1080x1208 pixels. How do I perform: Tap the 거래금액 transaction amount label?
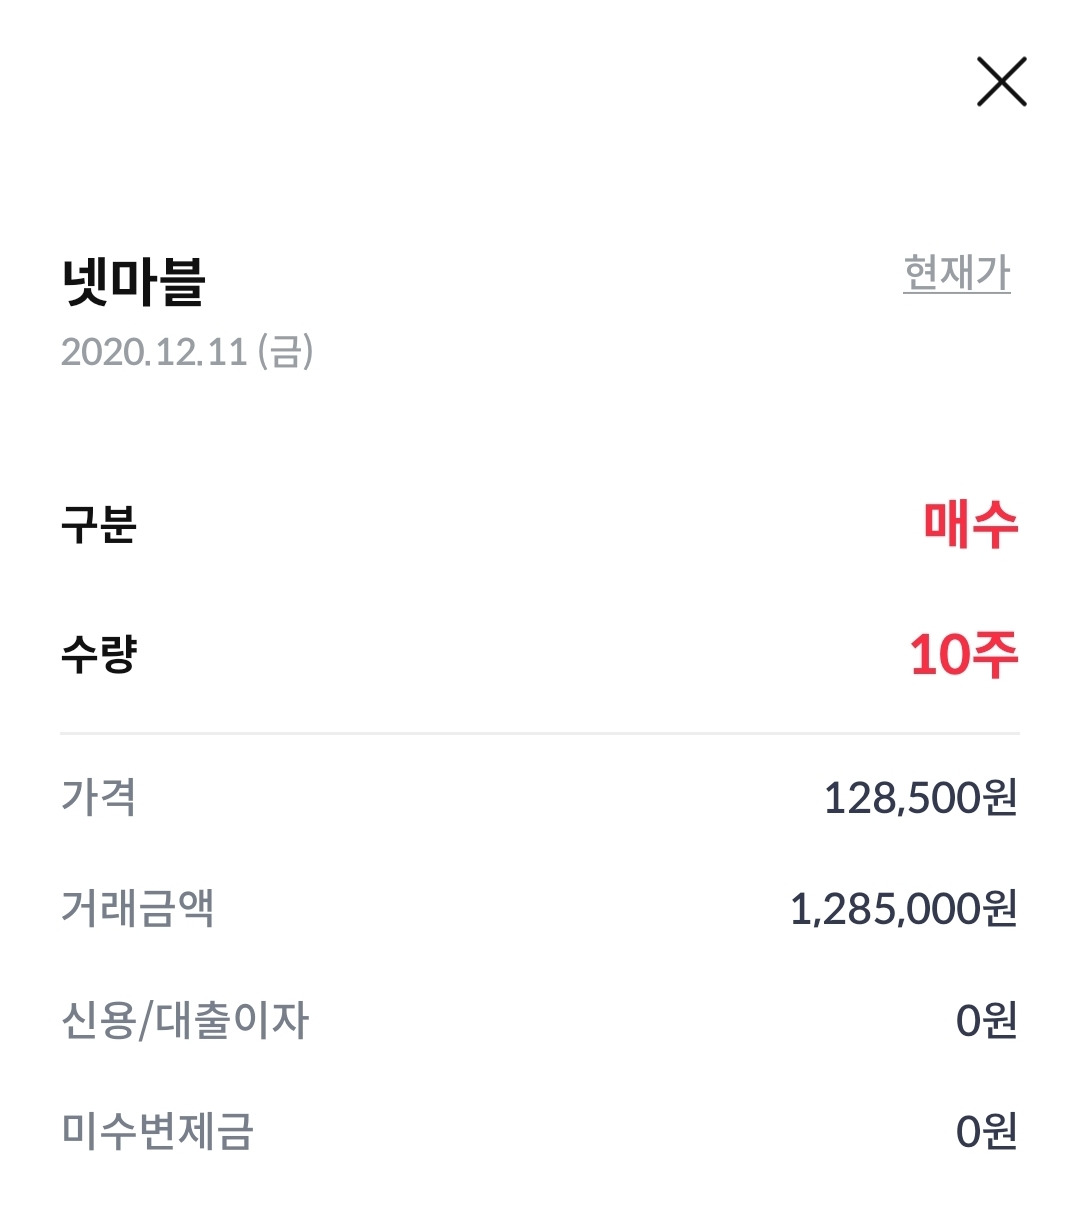click(138, 908)
